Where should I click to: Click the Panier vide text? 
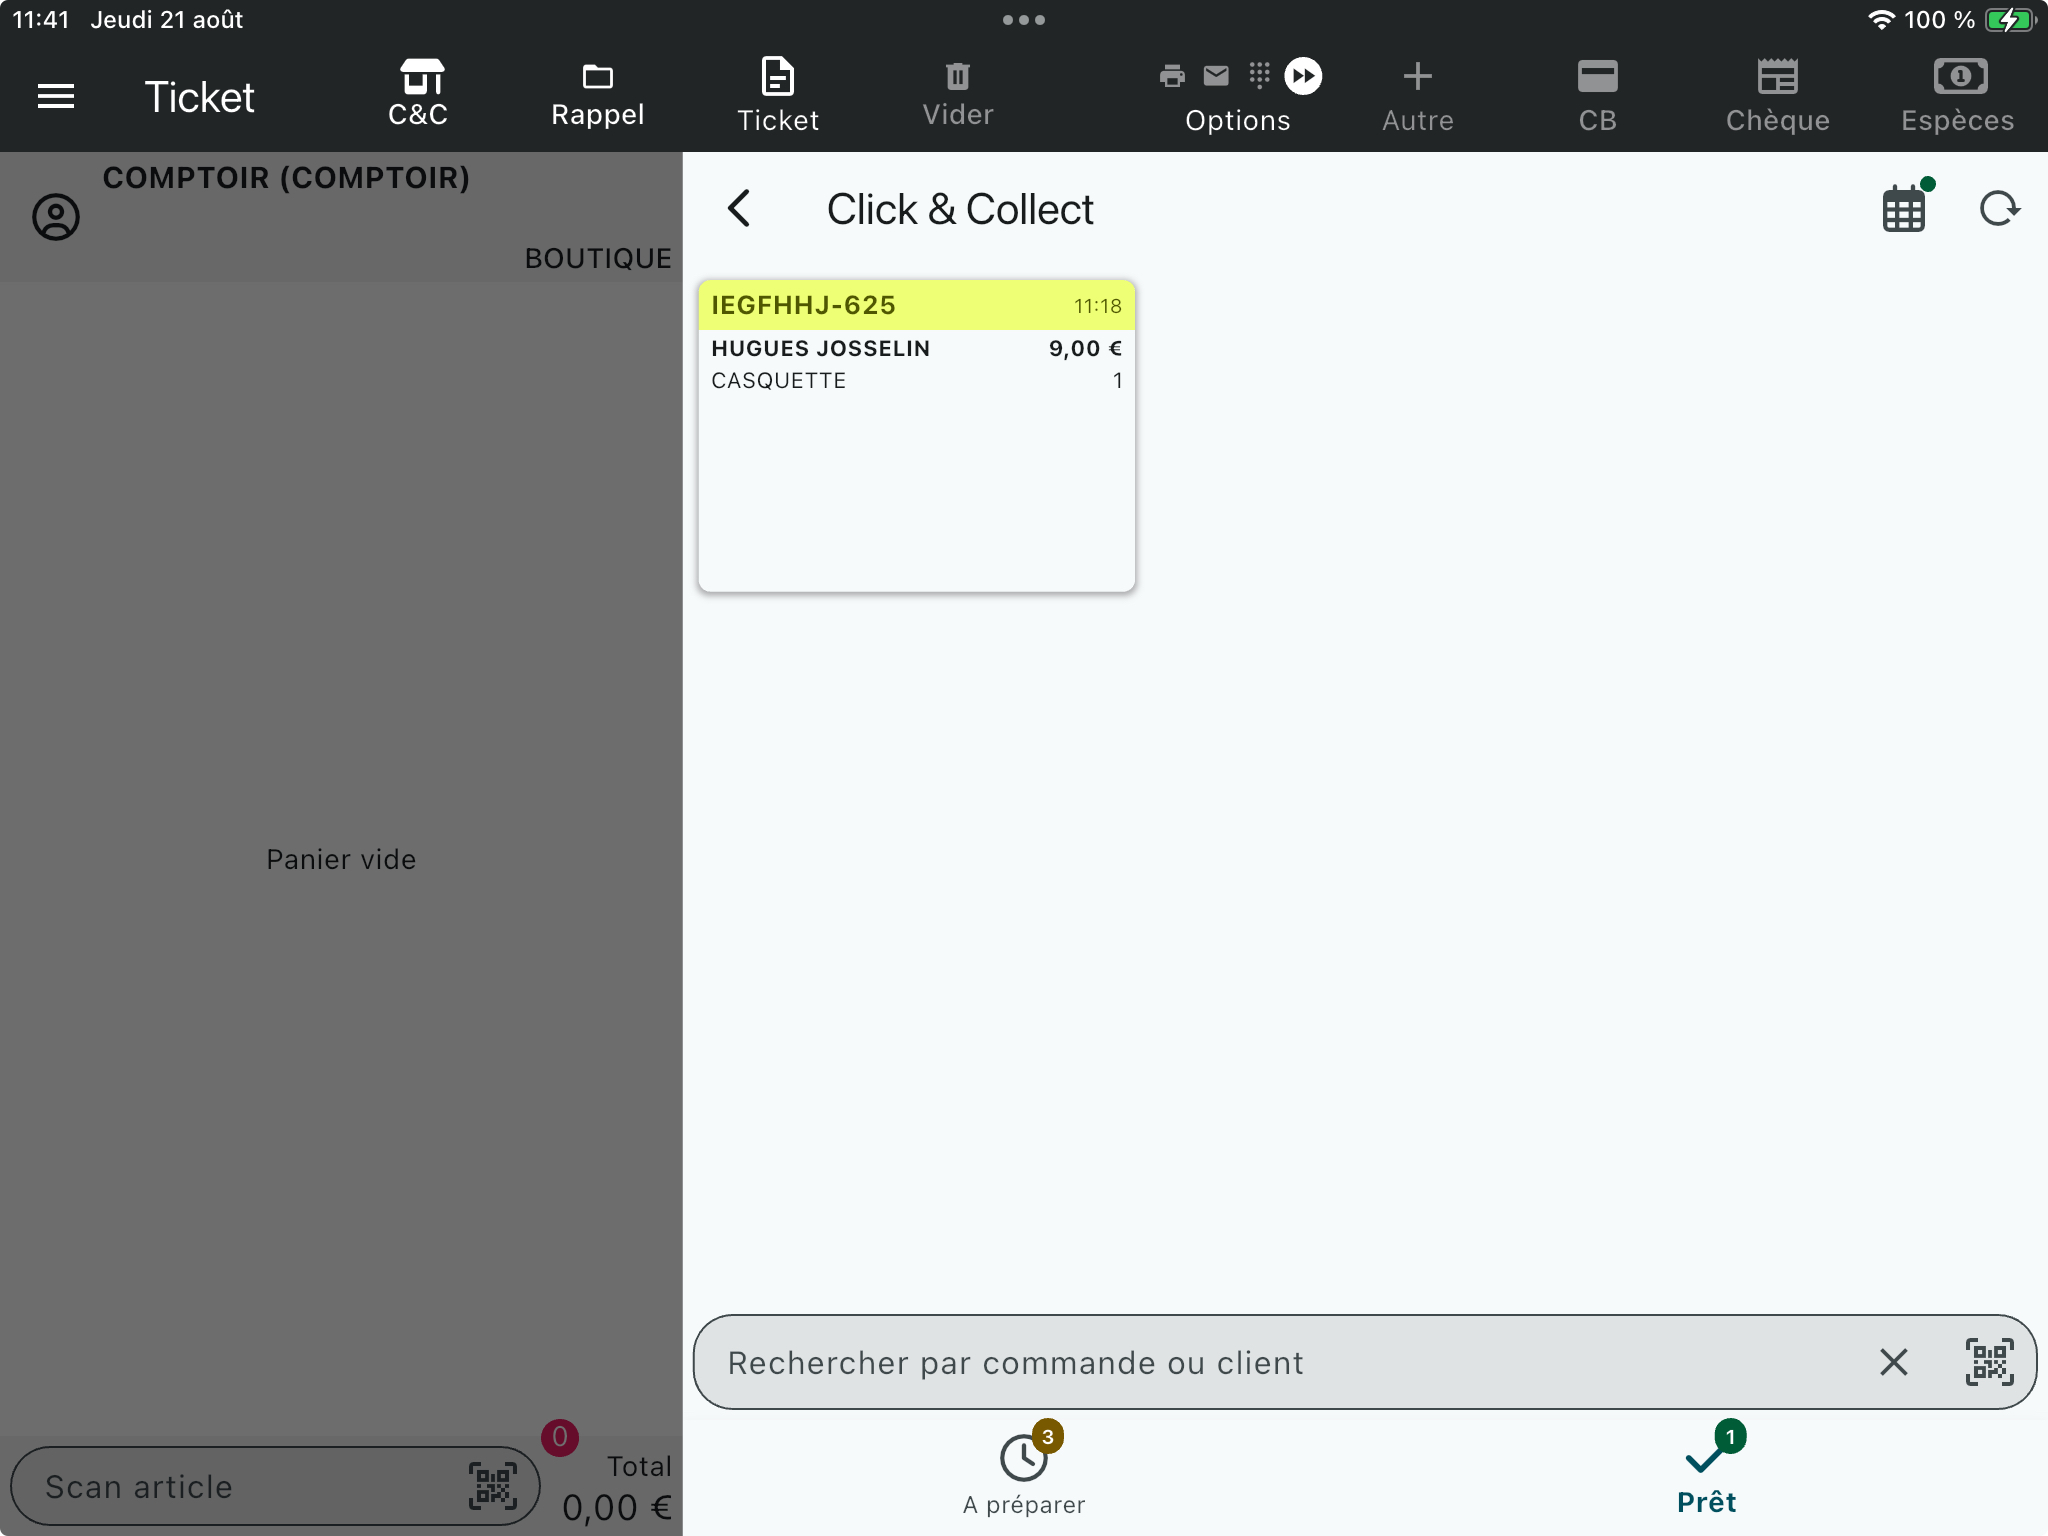click(341, 859)
